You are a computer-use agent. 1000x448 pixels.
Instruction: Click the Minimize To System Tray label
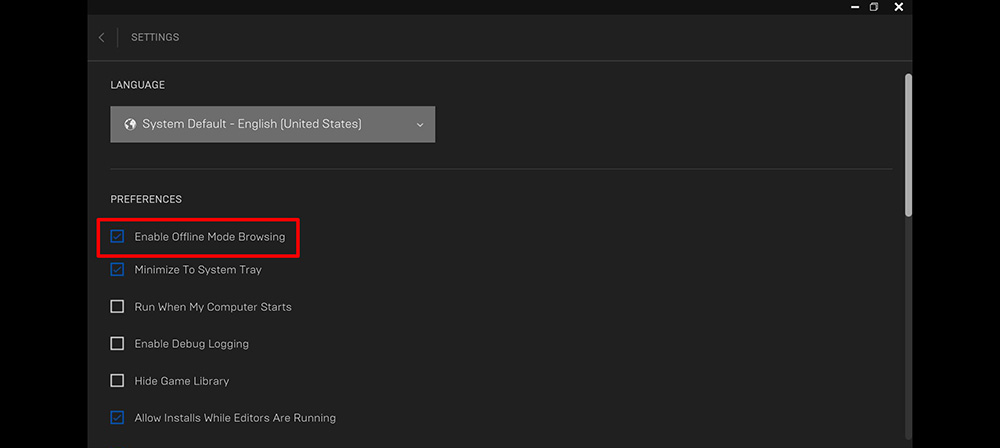coord(198,270)
